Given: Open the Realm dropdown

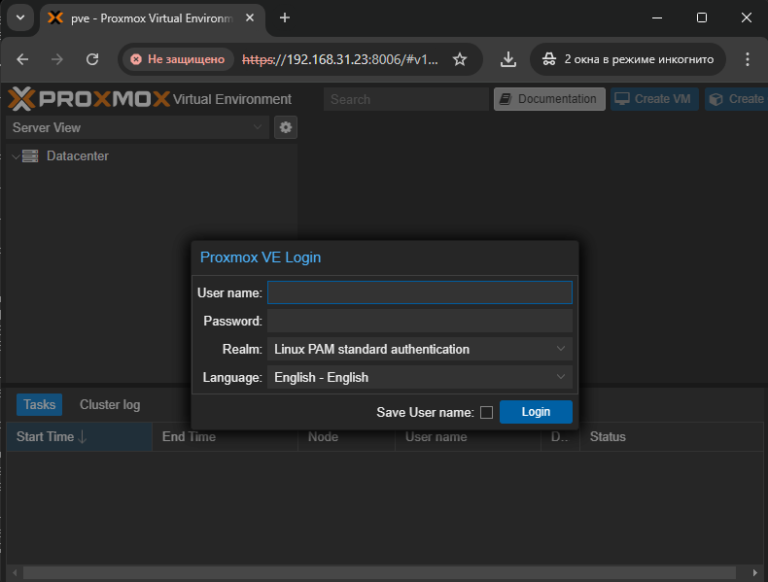Looking at the screenshot, I should click(419, 349).
